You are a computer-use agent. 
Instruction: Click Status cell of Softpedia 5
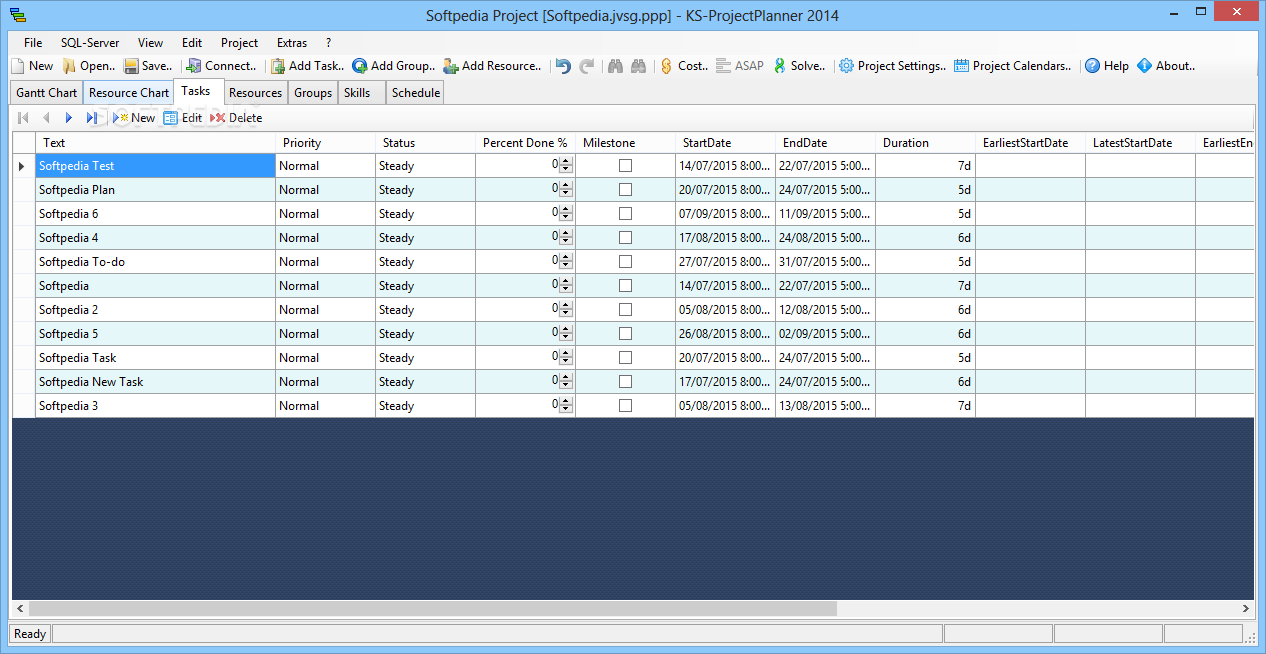click(425, 334)
